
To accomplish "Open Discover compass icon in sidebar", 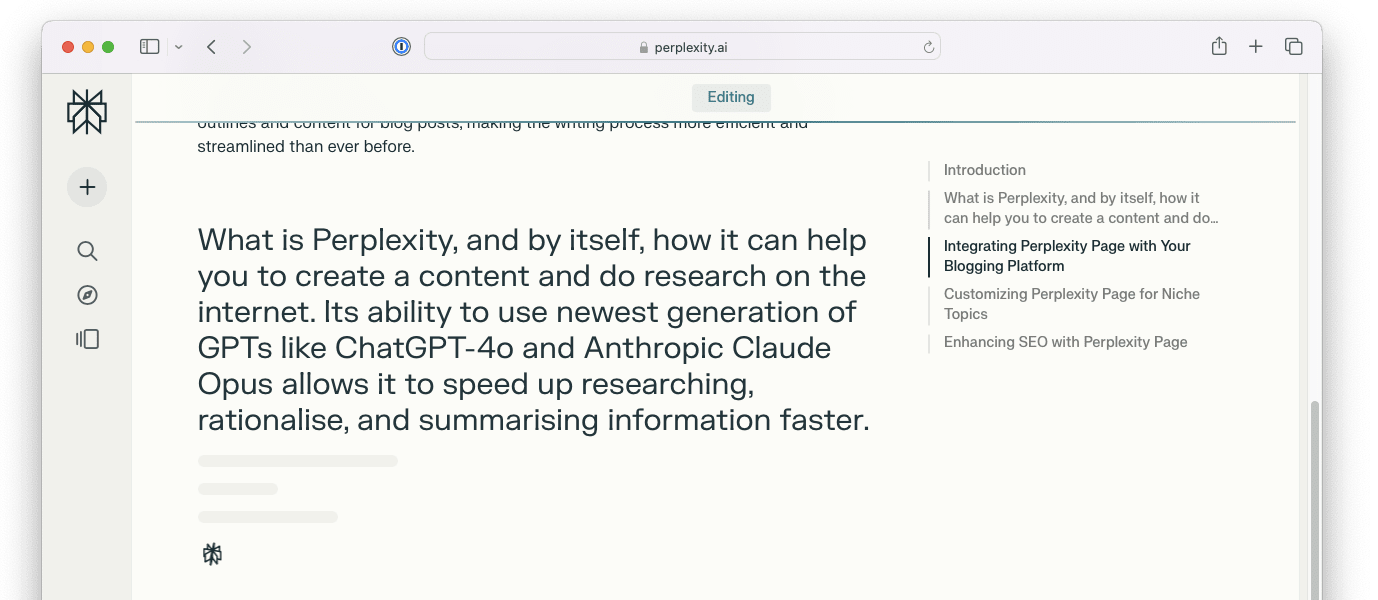I will (x=87, y=295).
